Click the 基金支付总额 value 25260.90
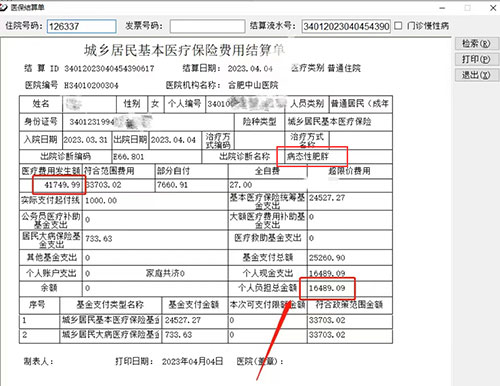 327,258
